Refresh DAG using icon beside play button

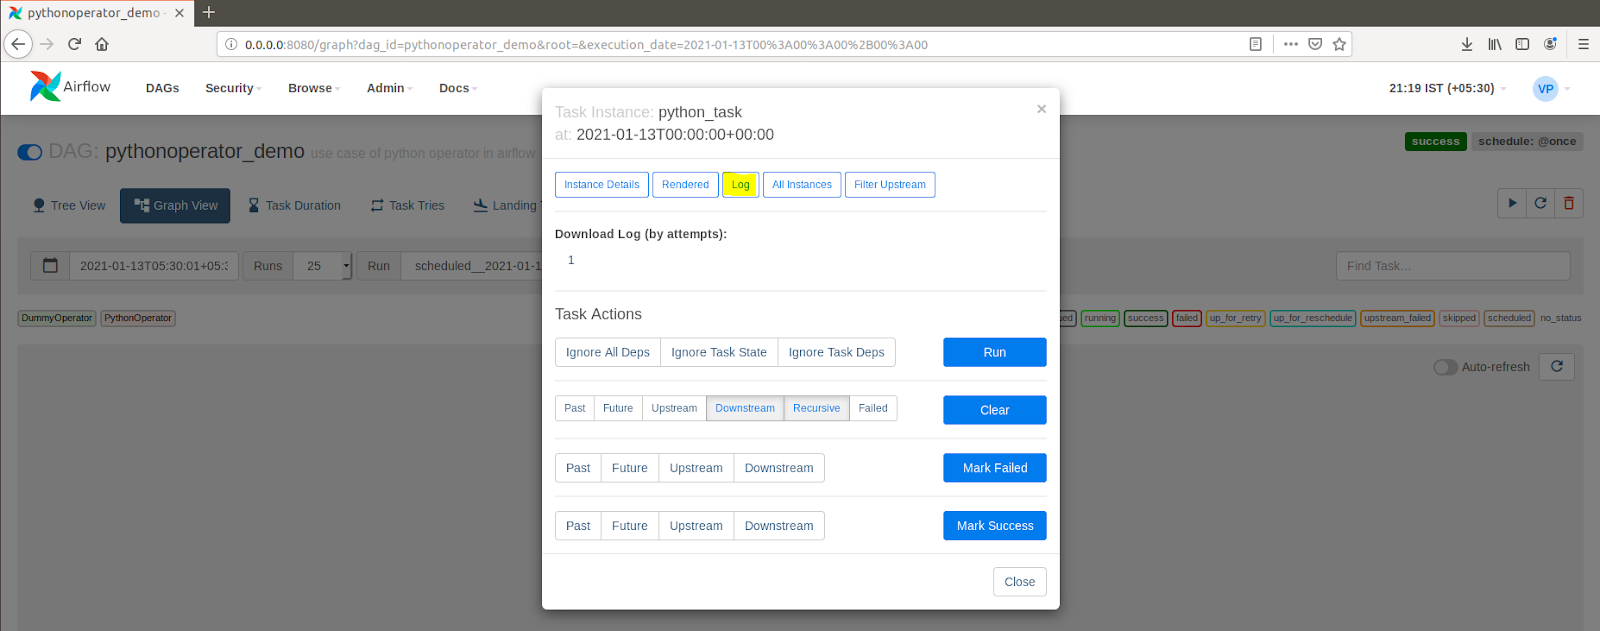point(1540,203)
